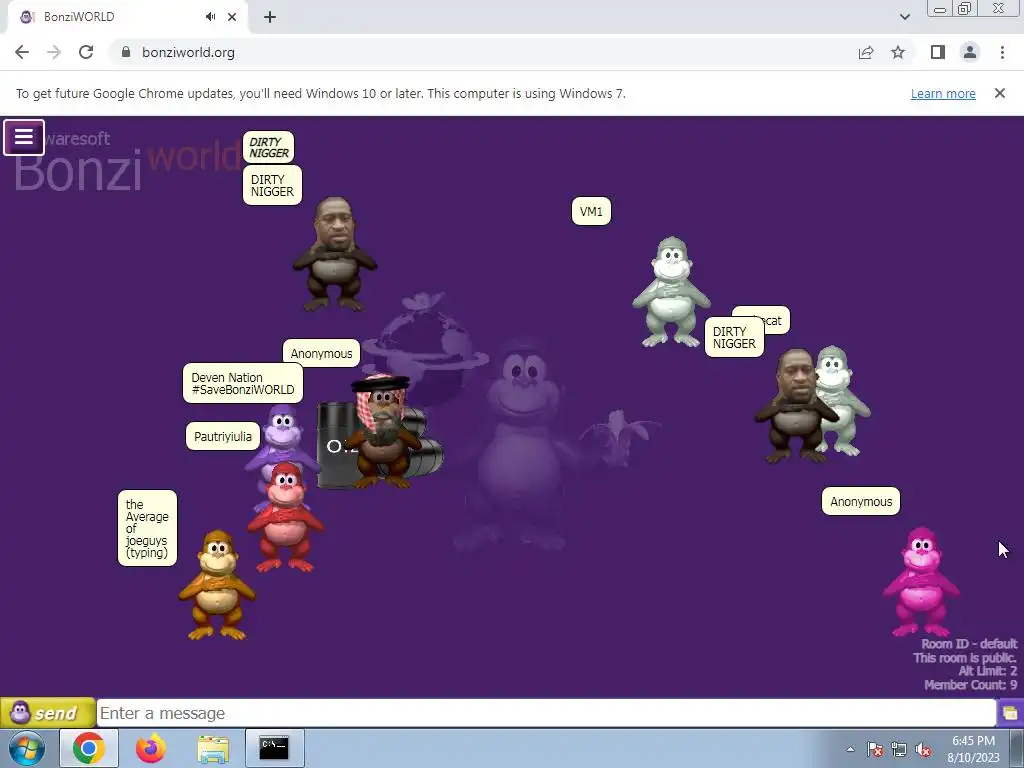Click the yellow send button
This screenshot has width=1024, height=768.
[48, 712]
